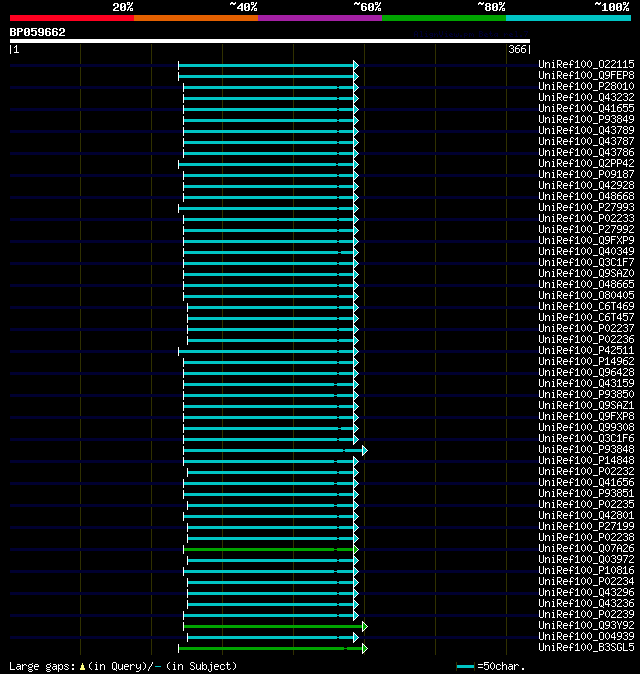Image resolution: width=640 pixels, height=674 pixels.
Task: Select label UniRef100_Q03972
Action: [586, 560]
